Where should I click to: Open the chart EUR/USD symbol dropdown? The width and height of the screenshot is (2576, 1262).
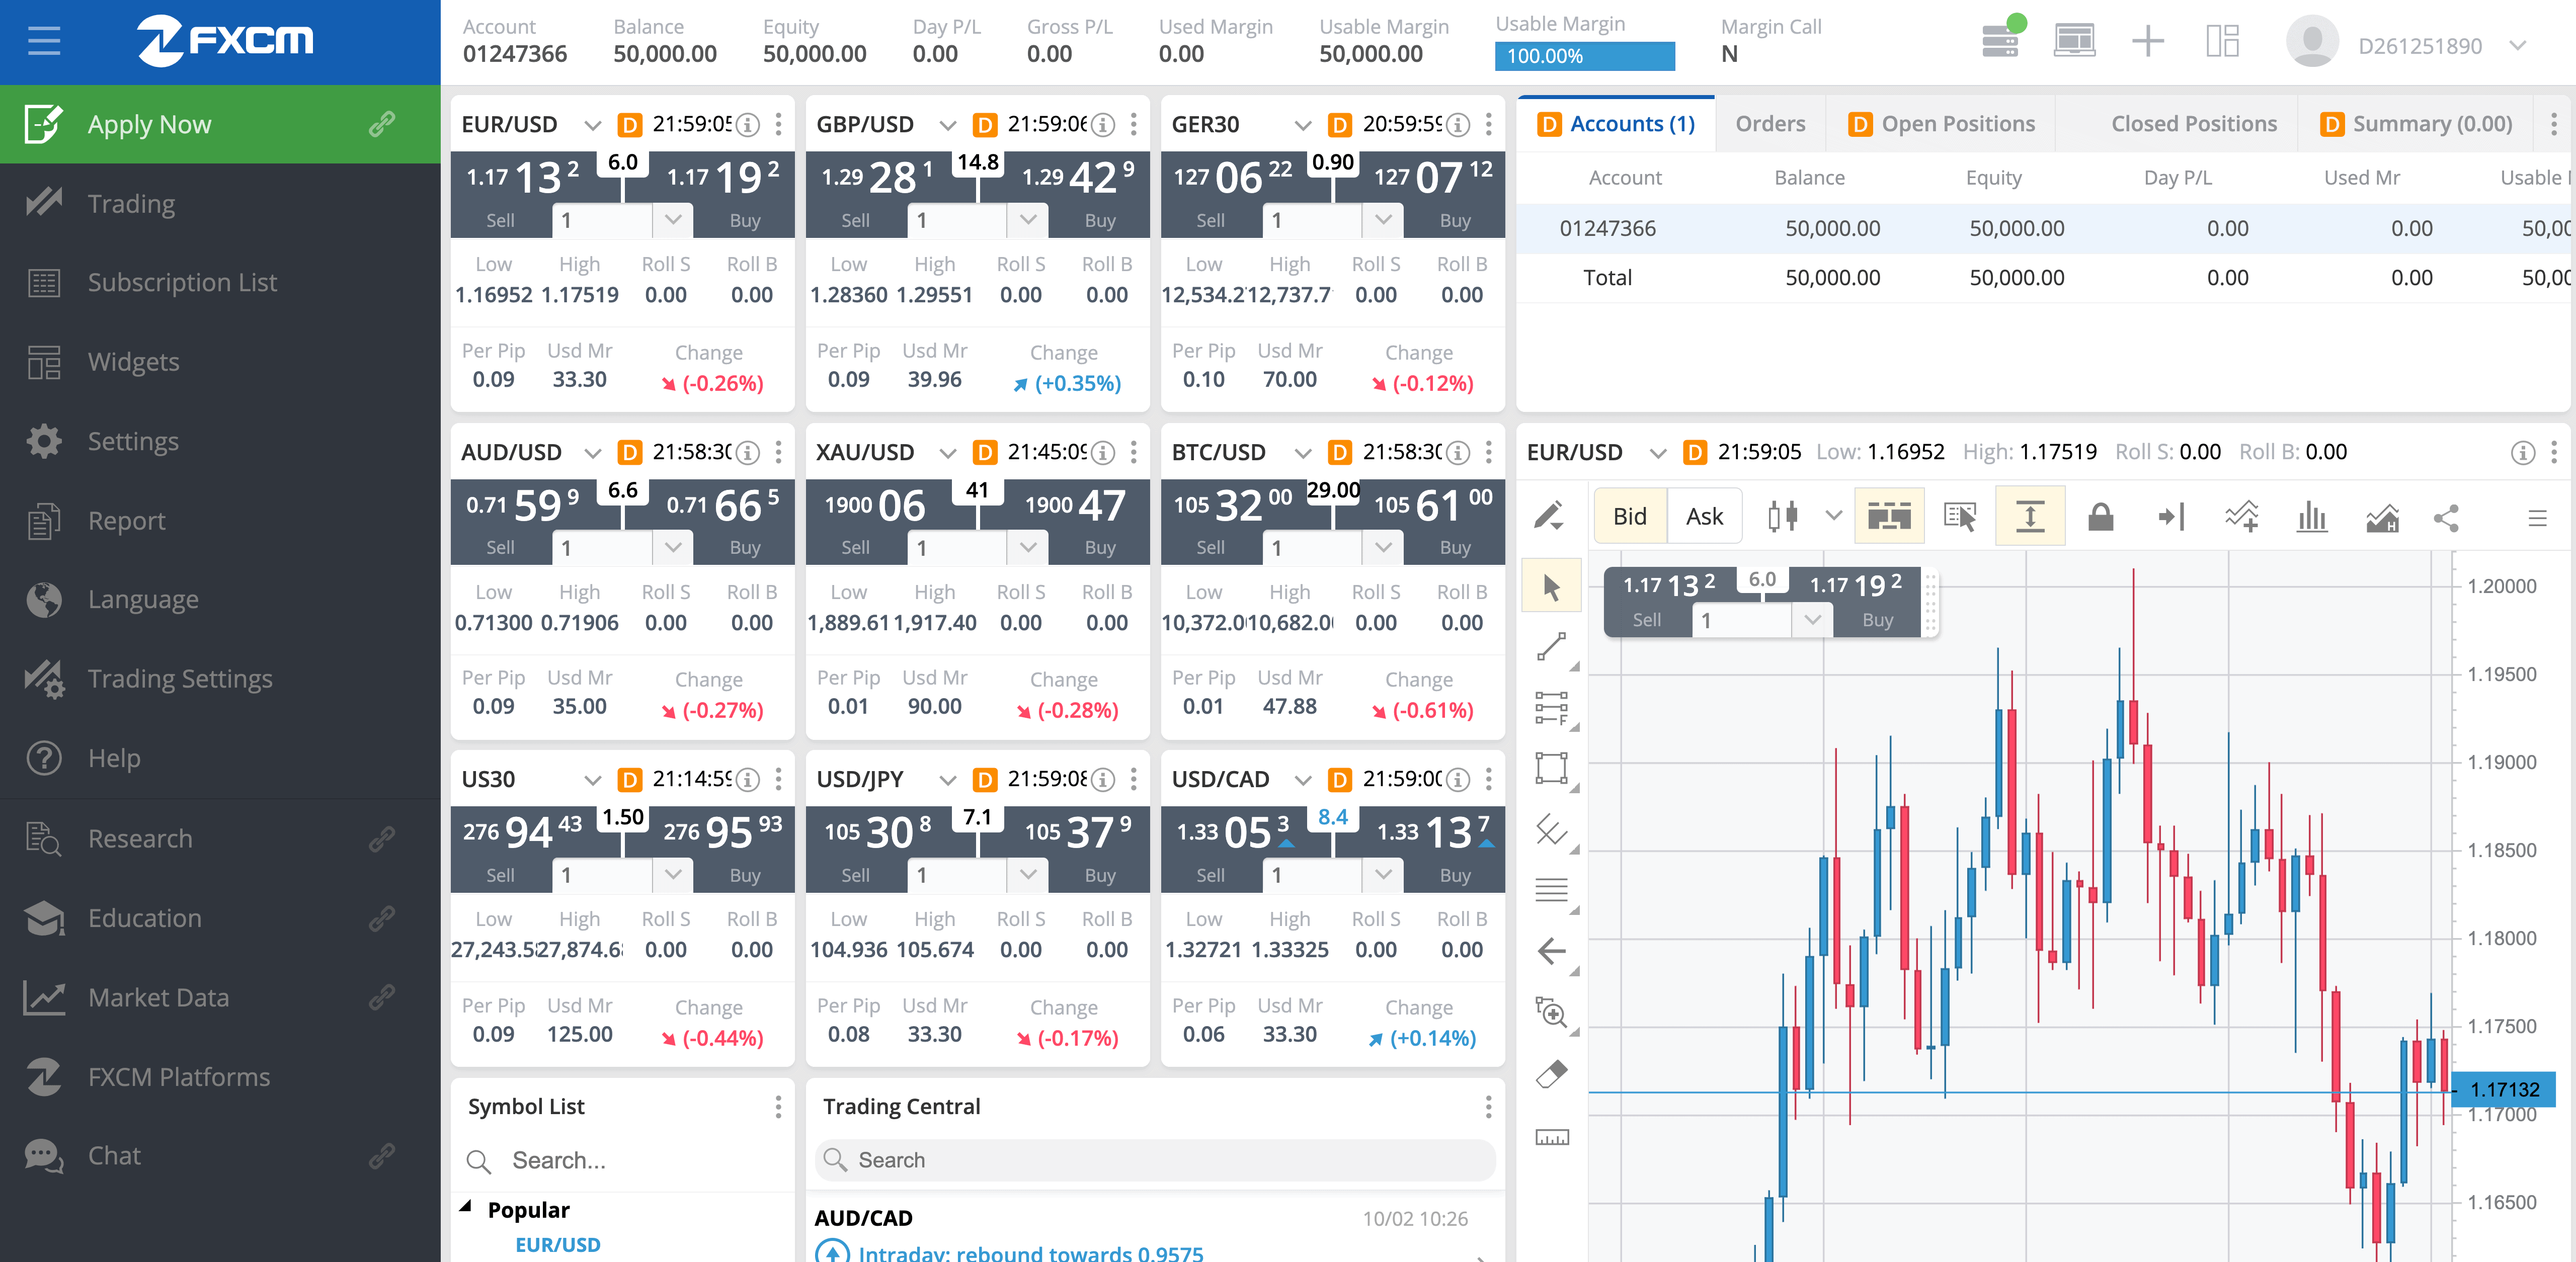click(x=1657, y=453)
